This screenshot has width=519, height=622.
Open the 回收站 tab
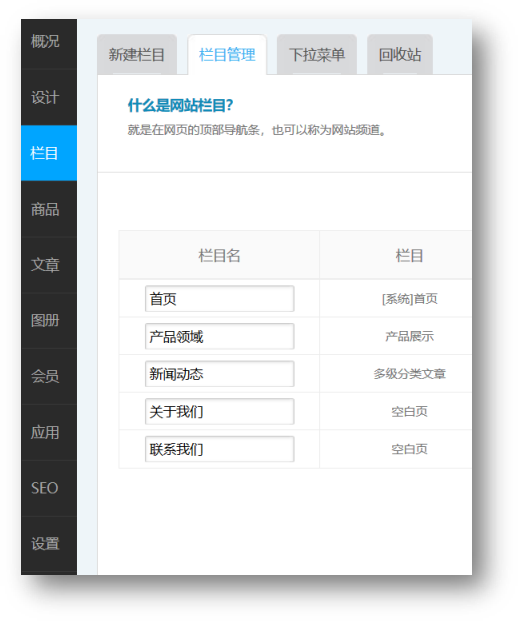click(x=400, y=54)
